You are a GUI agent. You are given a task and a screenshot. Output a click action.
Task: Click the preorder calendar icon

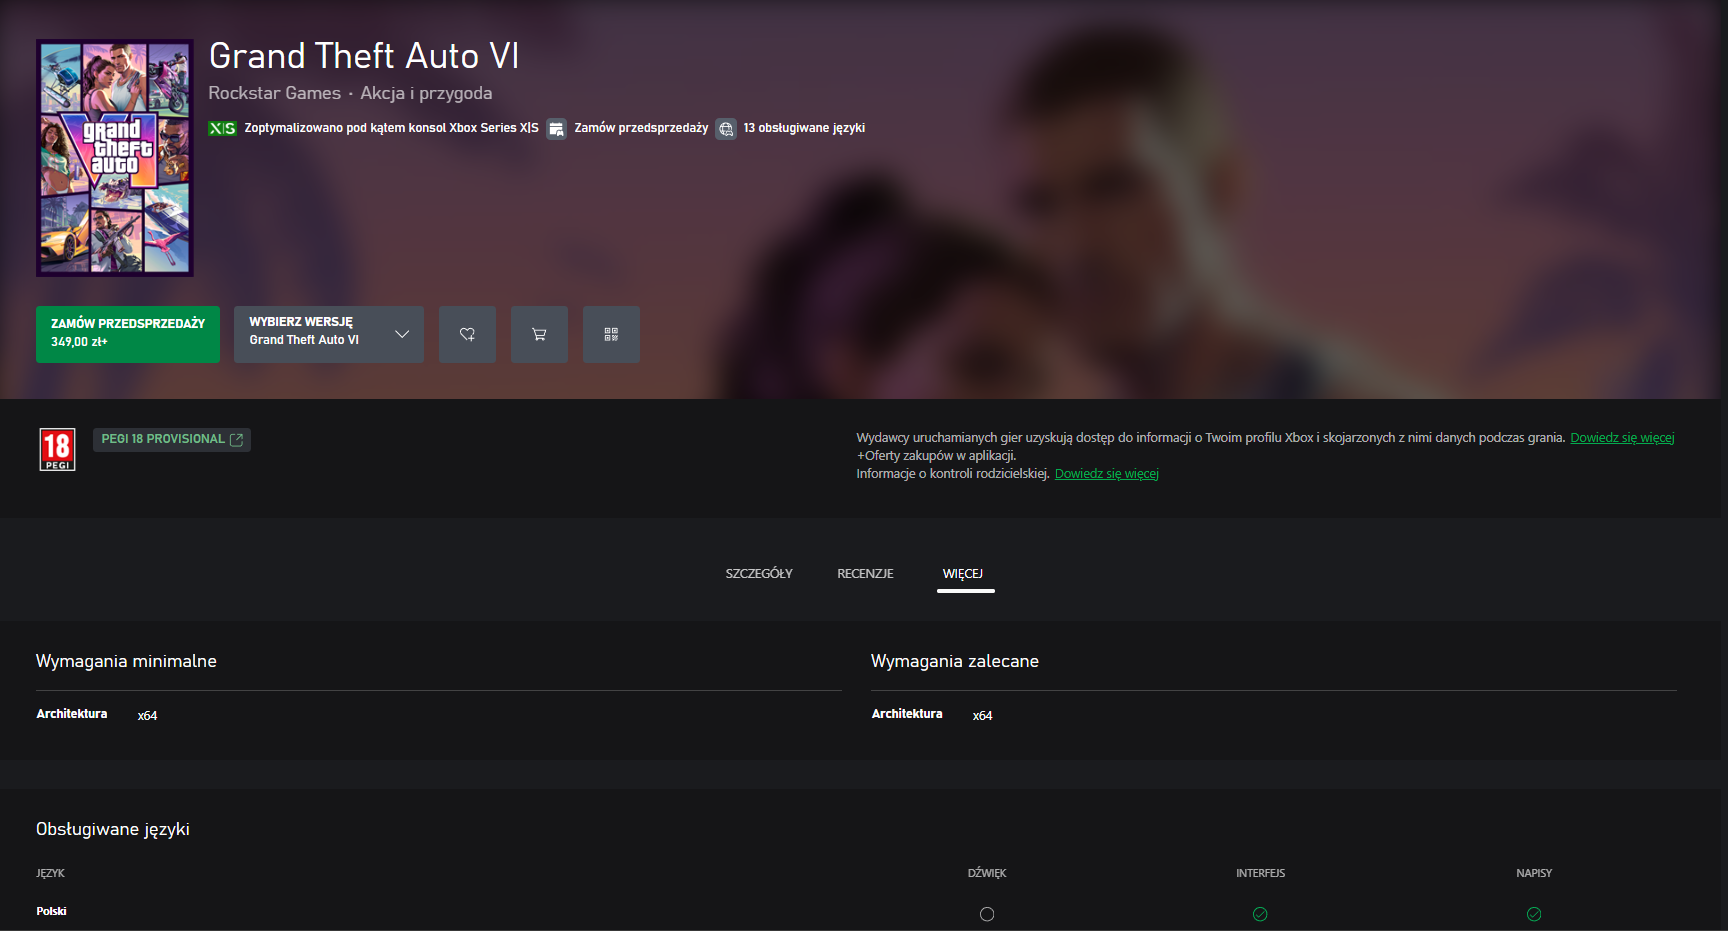557,129
